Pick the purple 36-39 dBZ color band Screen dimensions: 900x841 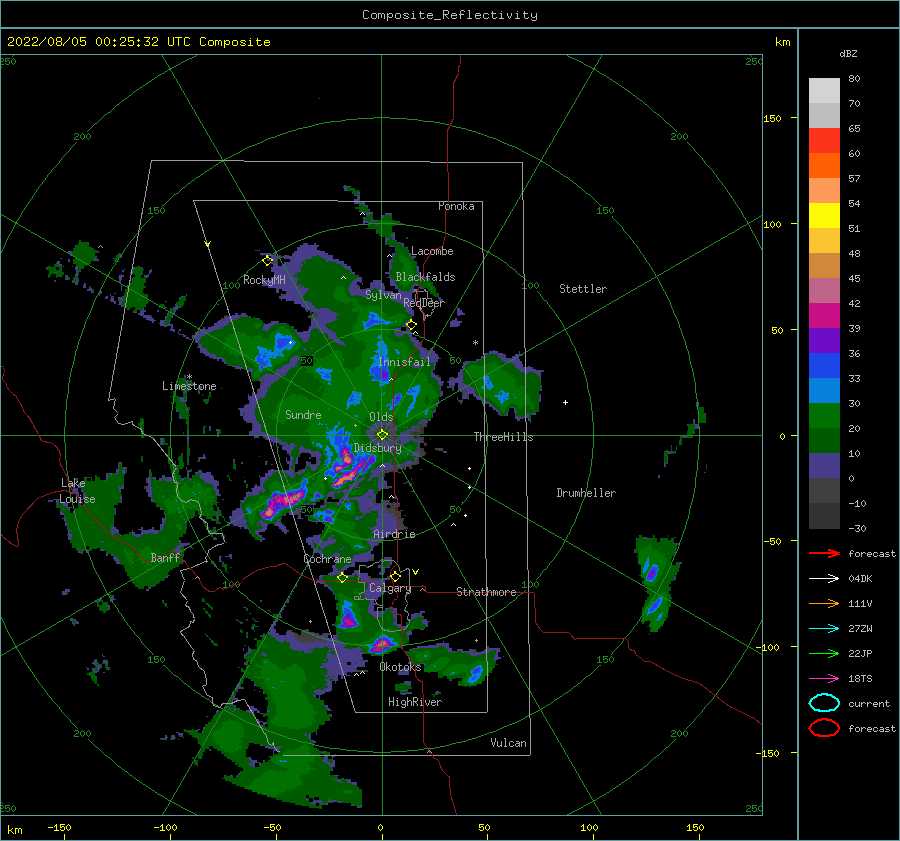pyautogui.click(x=824, y=341)
